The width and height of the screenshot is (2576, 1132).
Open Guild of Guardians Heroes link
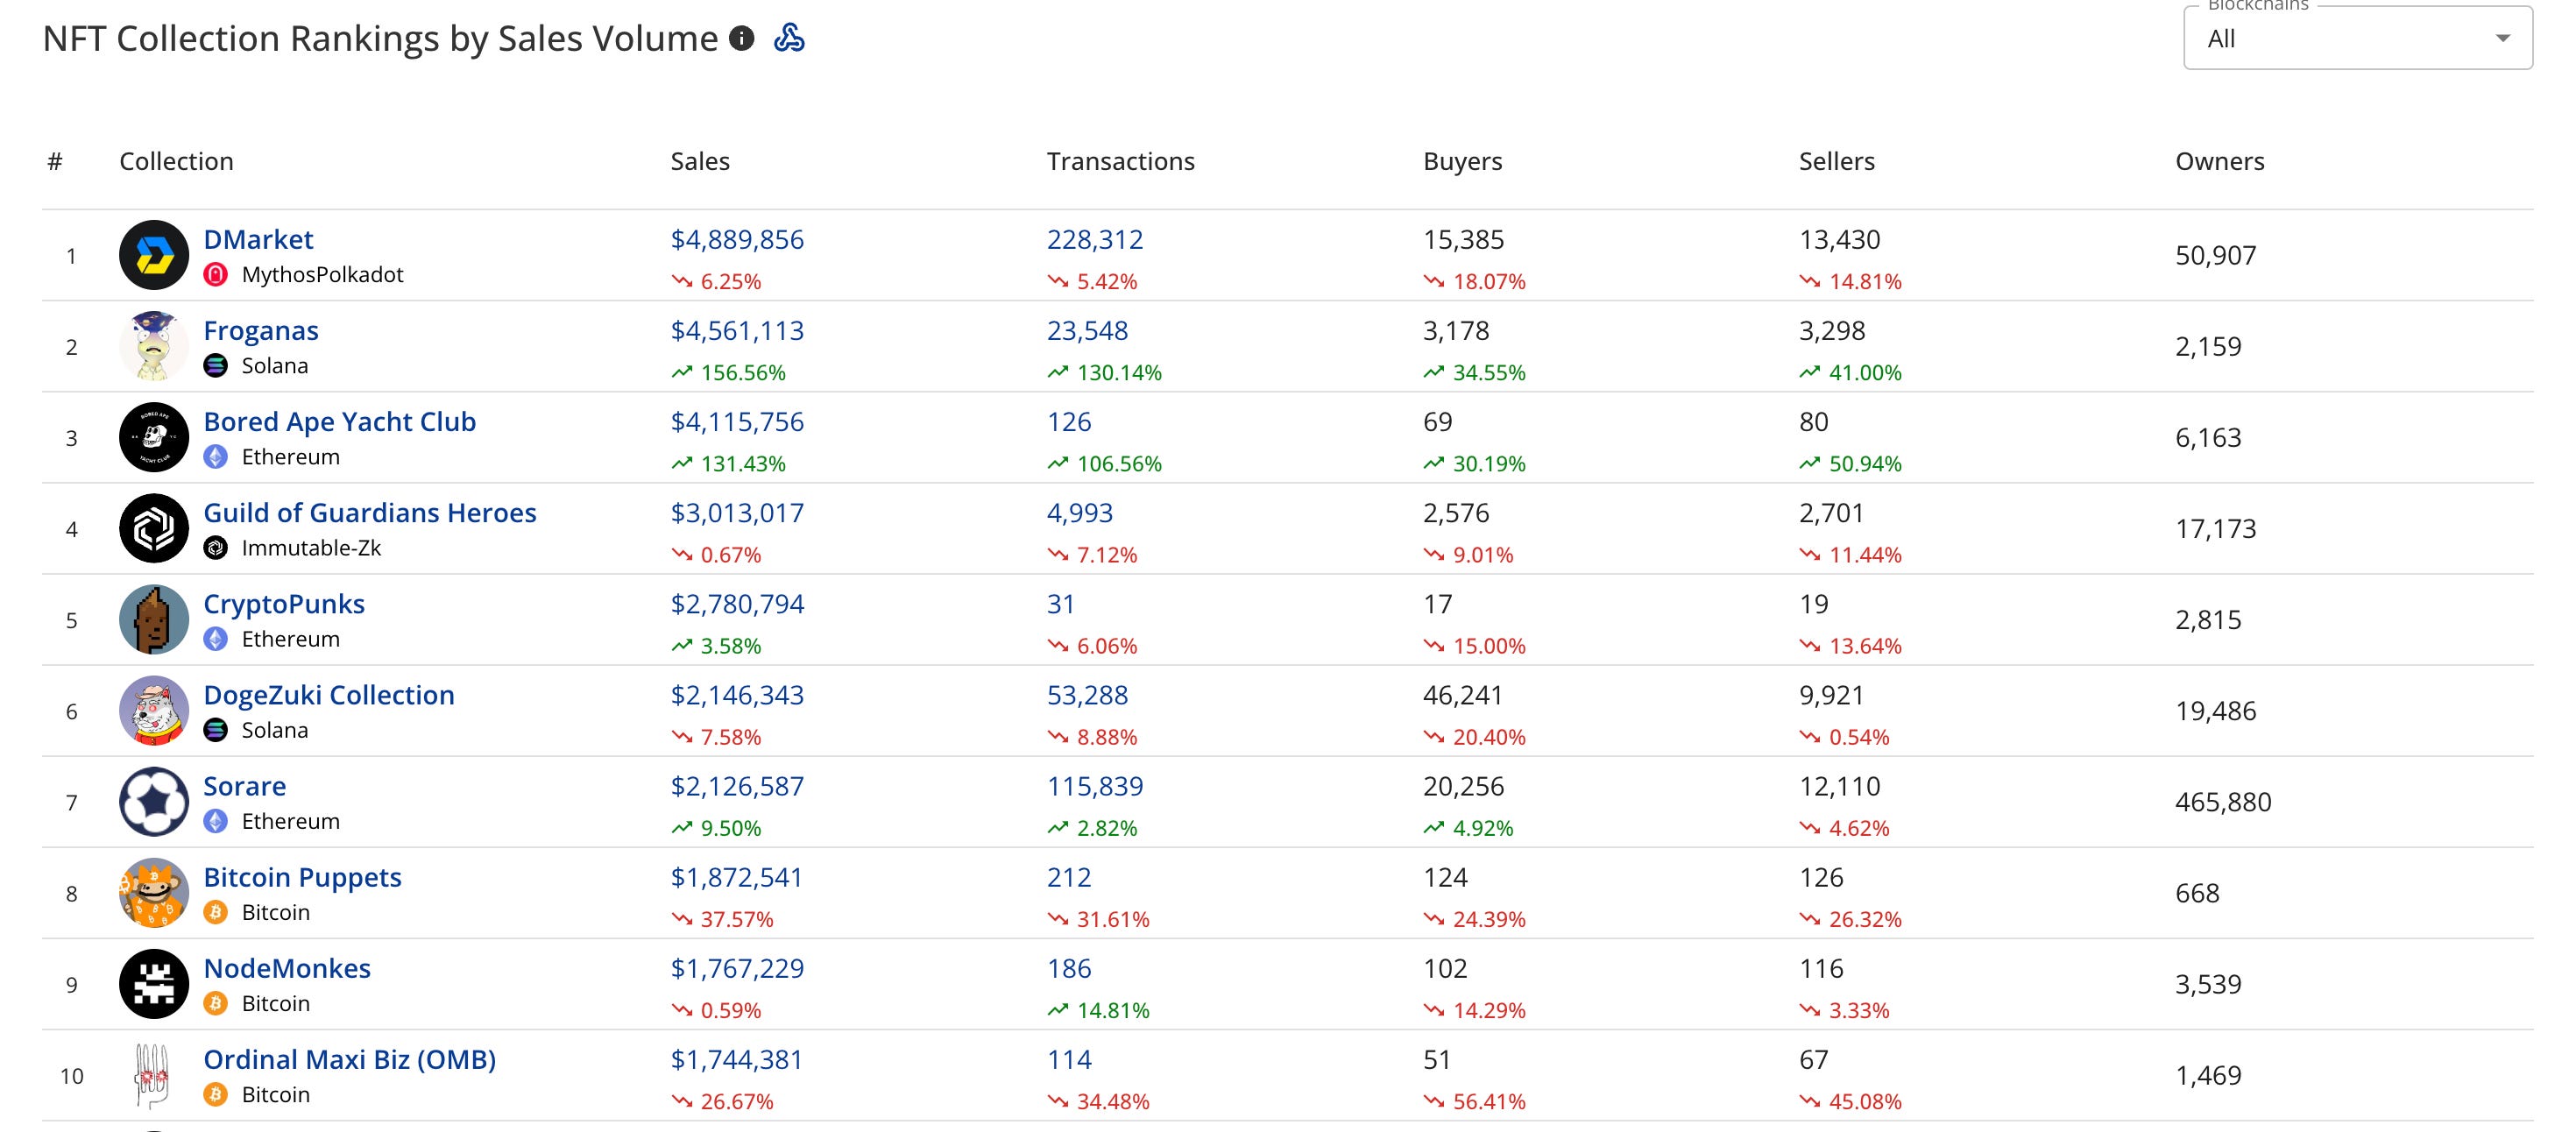pos(369,513)
